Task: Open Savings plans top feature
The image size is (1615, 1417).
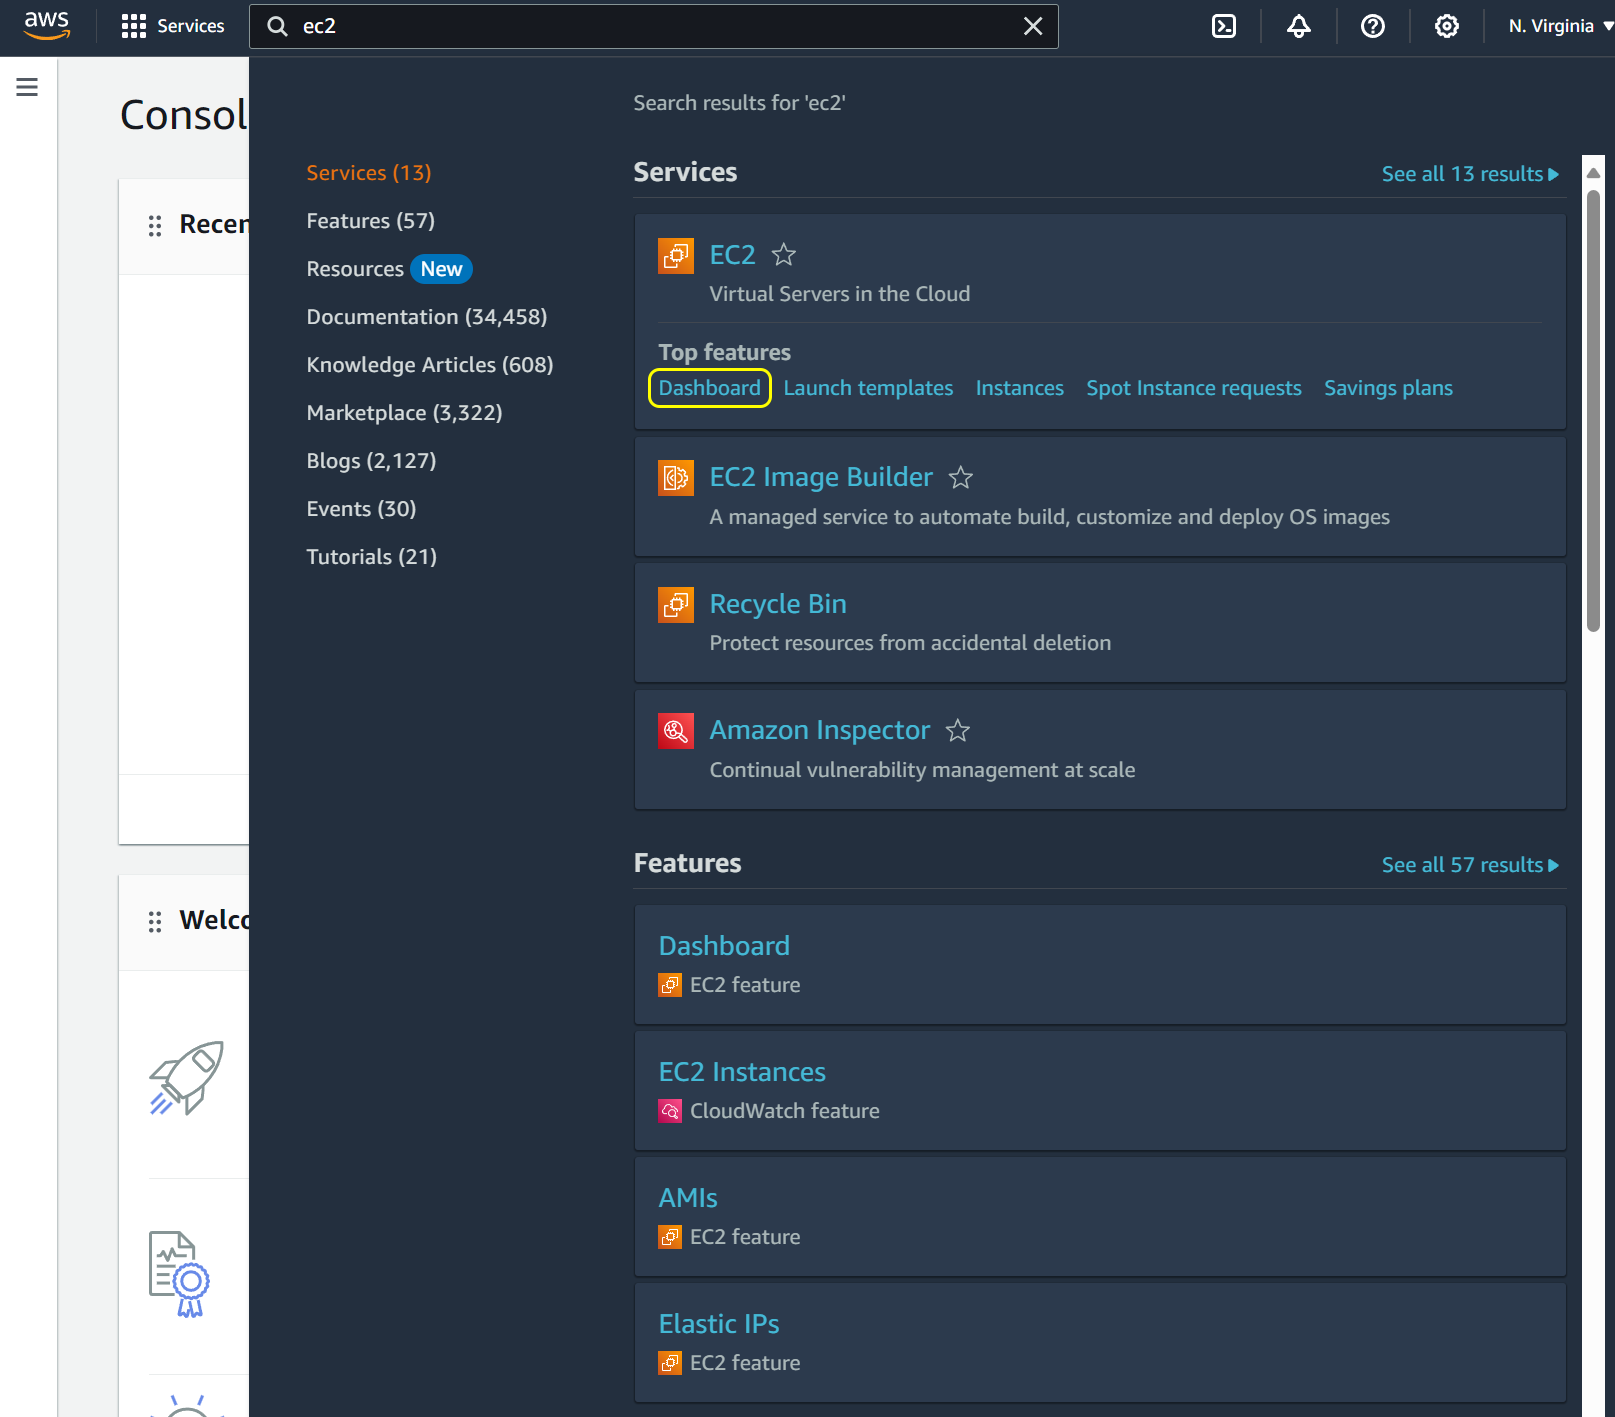Action: pos(1388,388)
